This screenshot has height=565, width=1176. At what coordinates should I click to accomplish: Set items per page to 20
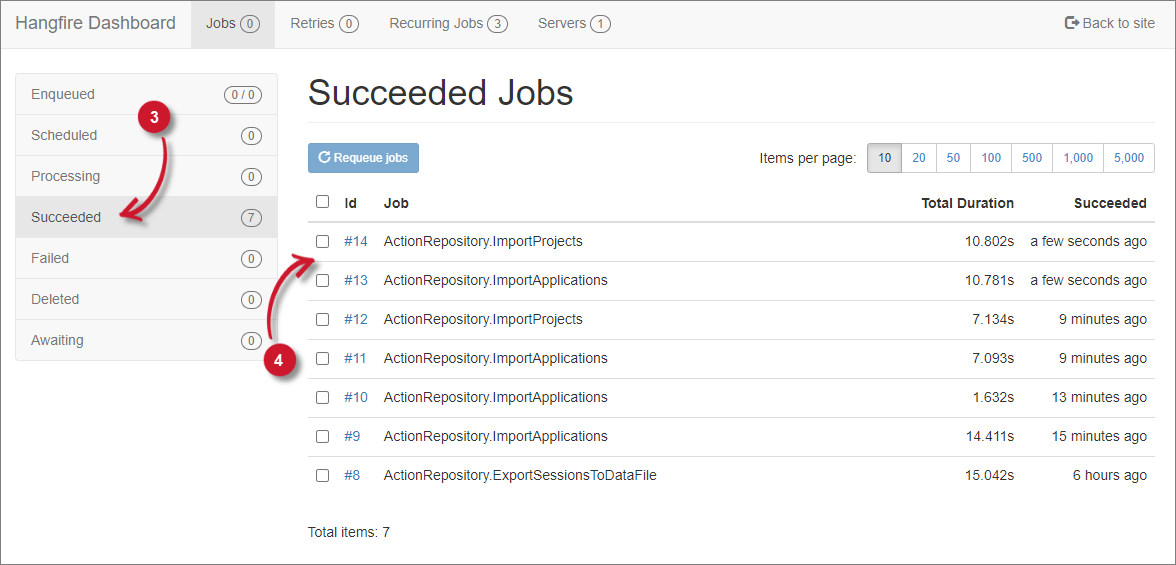(919, 158)
